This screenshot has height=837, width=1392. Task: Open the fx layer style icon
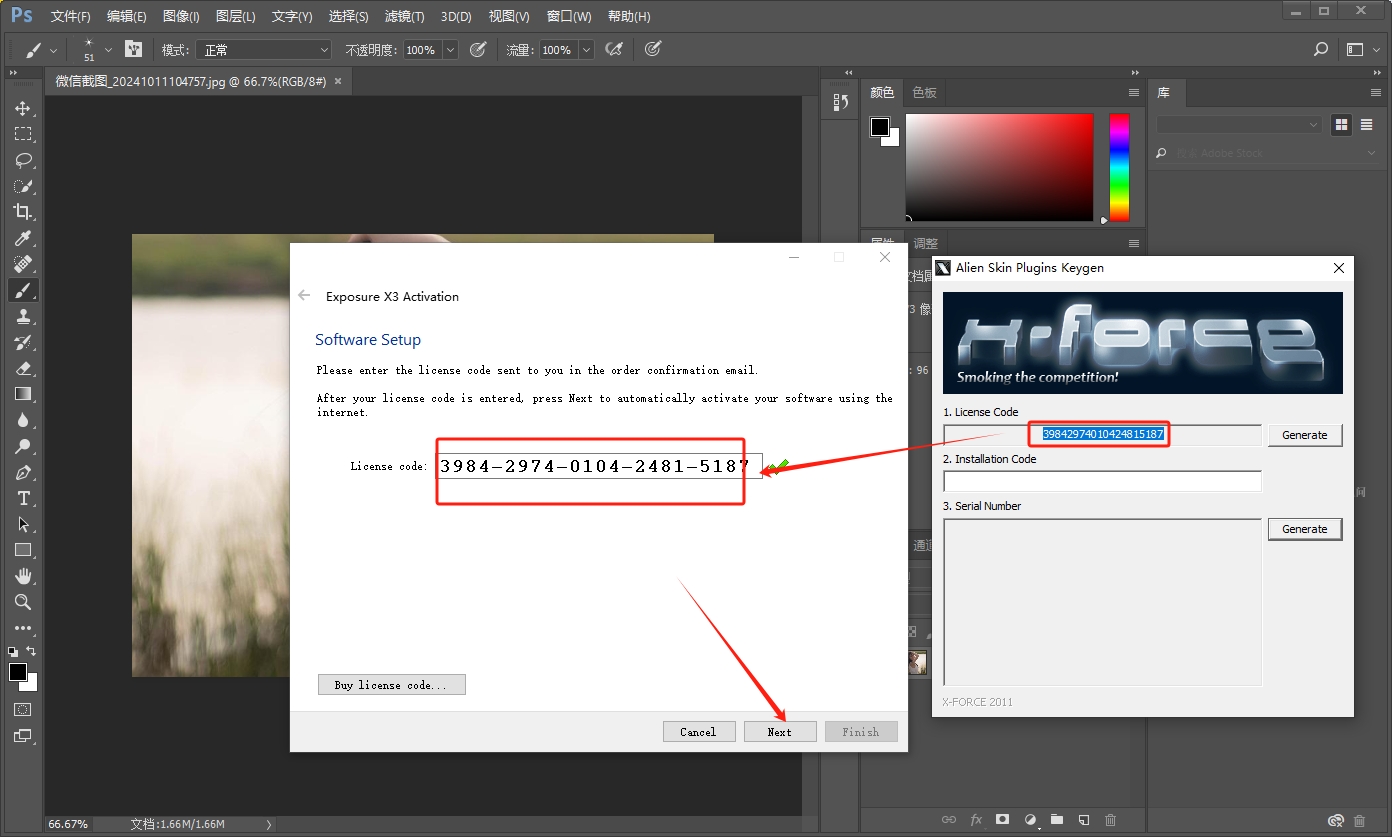tap(976, 820)
